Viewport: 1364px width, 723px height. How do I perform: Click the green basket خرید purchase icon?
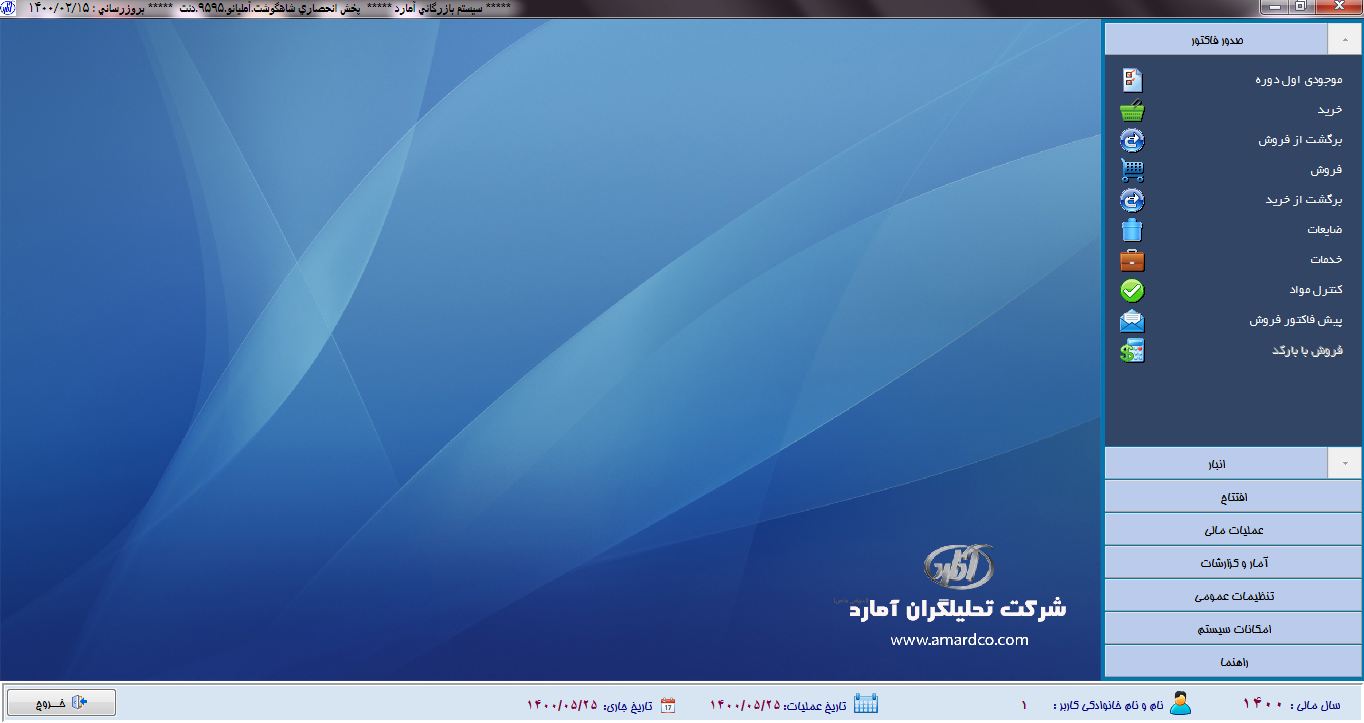pos(1132,110)
